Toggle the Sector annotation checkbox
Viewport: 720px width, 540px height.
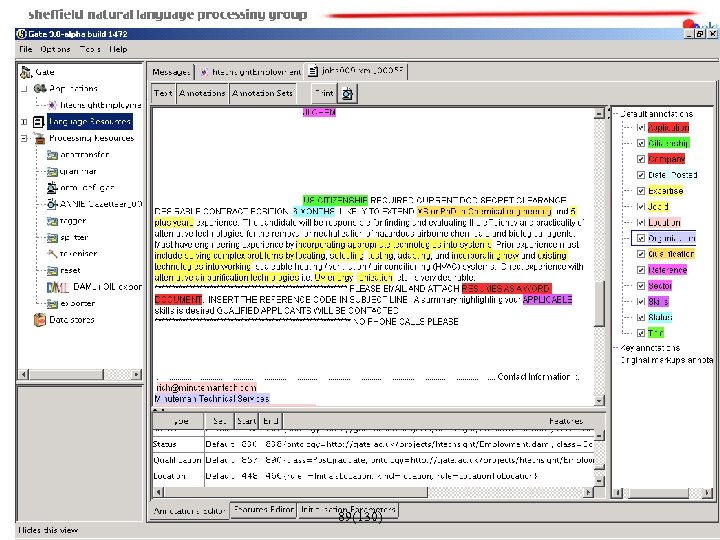click(x=641, y=286)
